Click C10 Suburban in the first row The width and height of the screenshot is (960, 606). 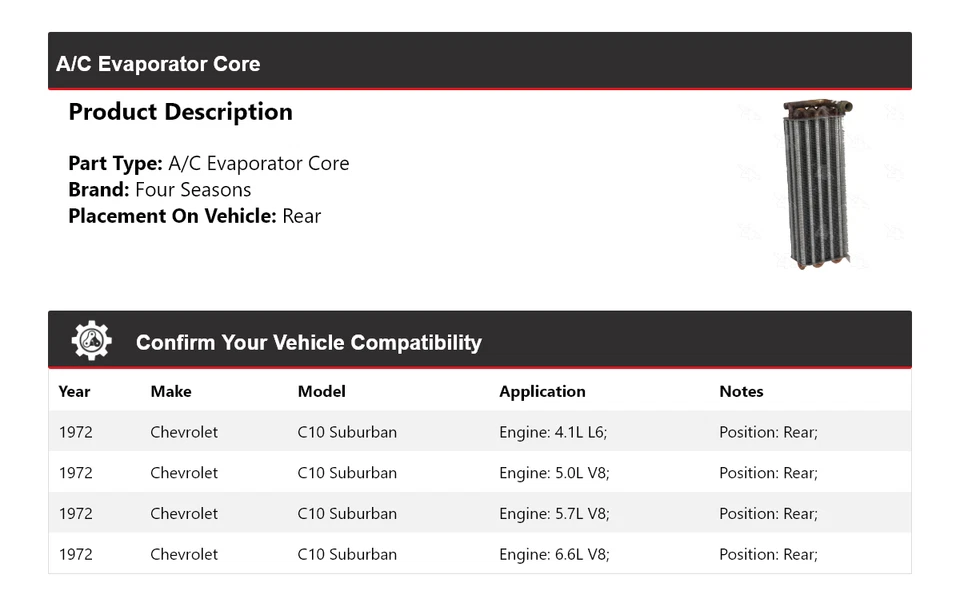point(347,433)
